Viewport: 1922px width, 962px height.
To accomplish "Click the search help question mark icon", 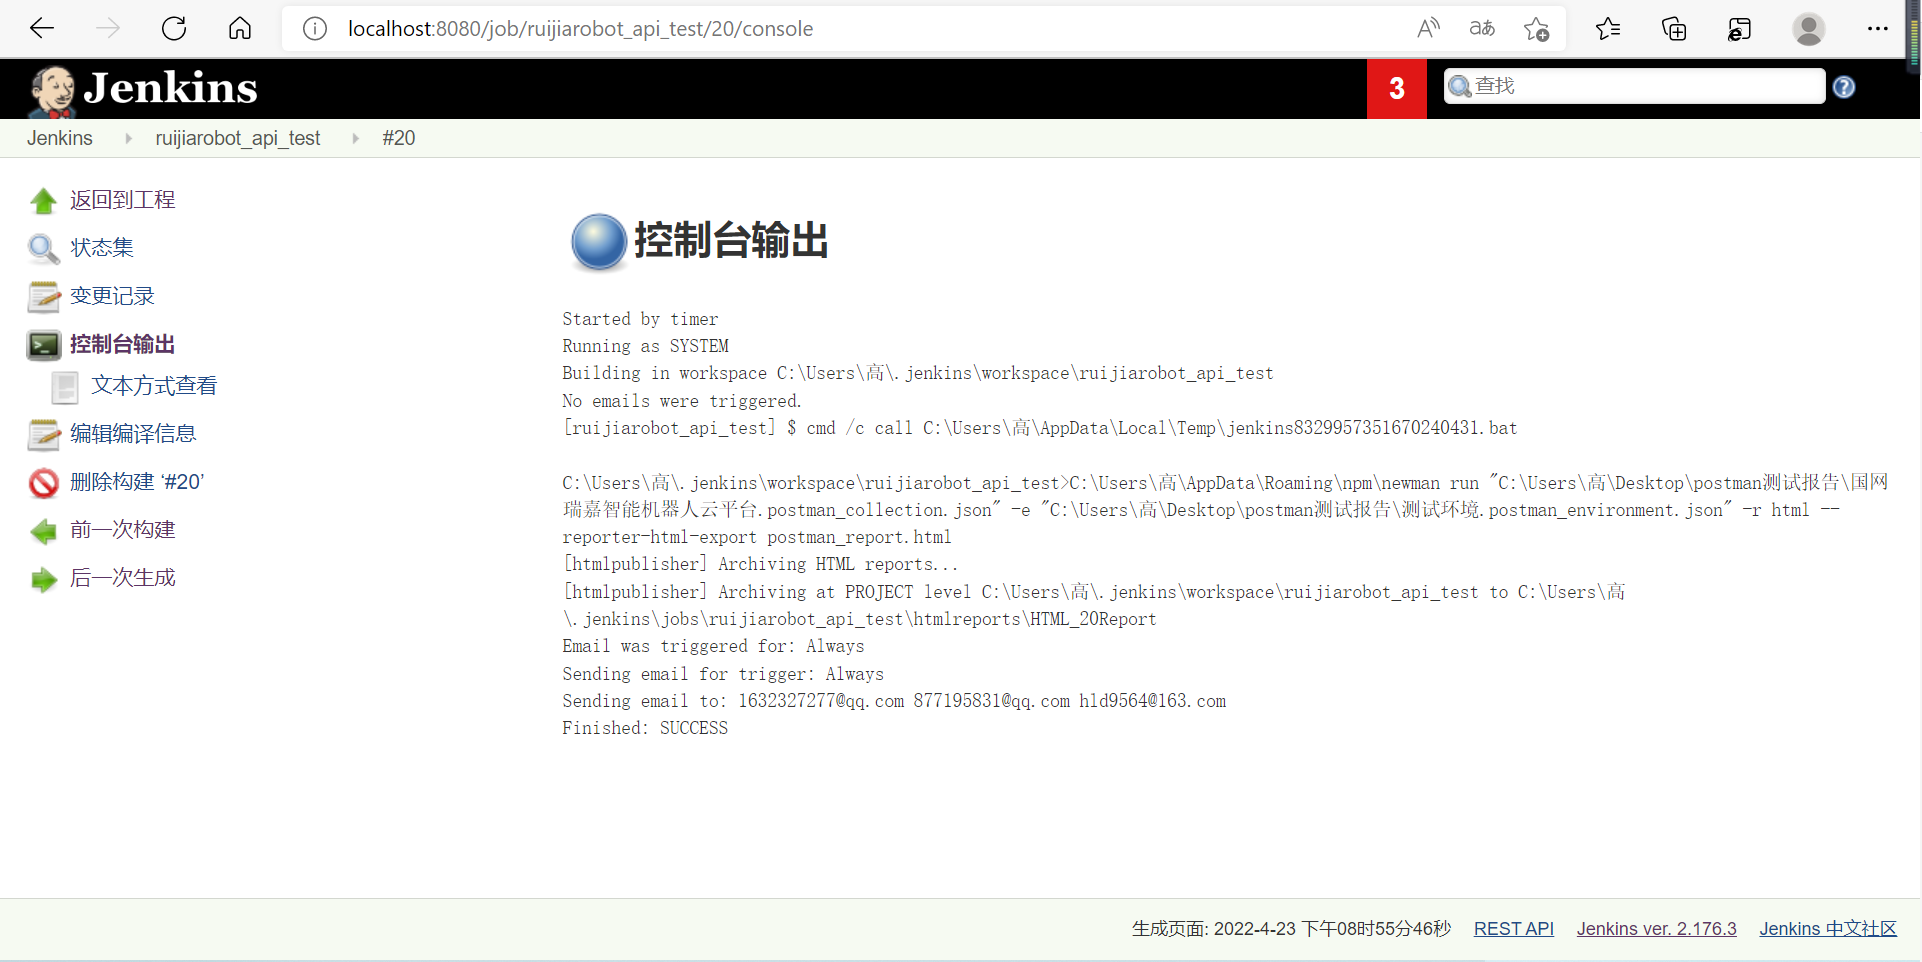I will point(1844,87).
